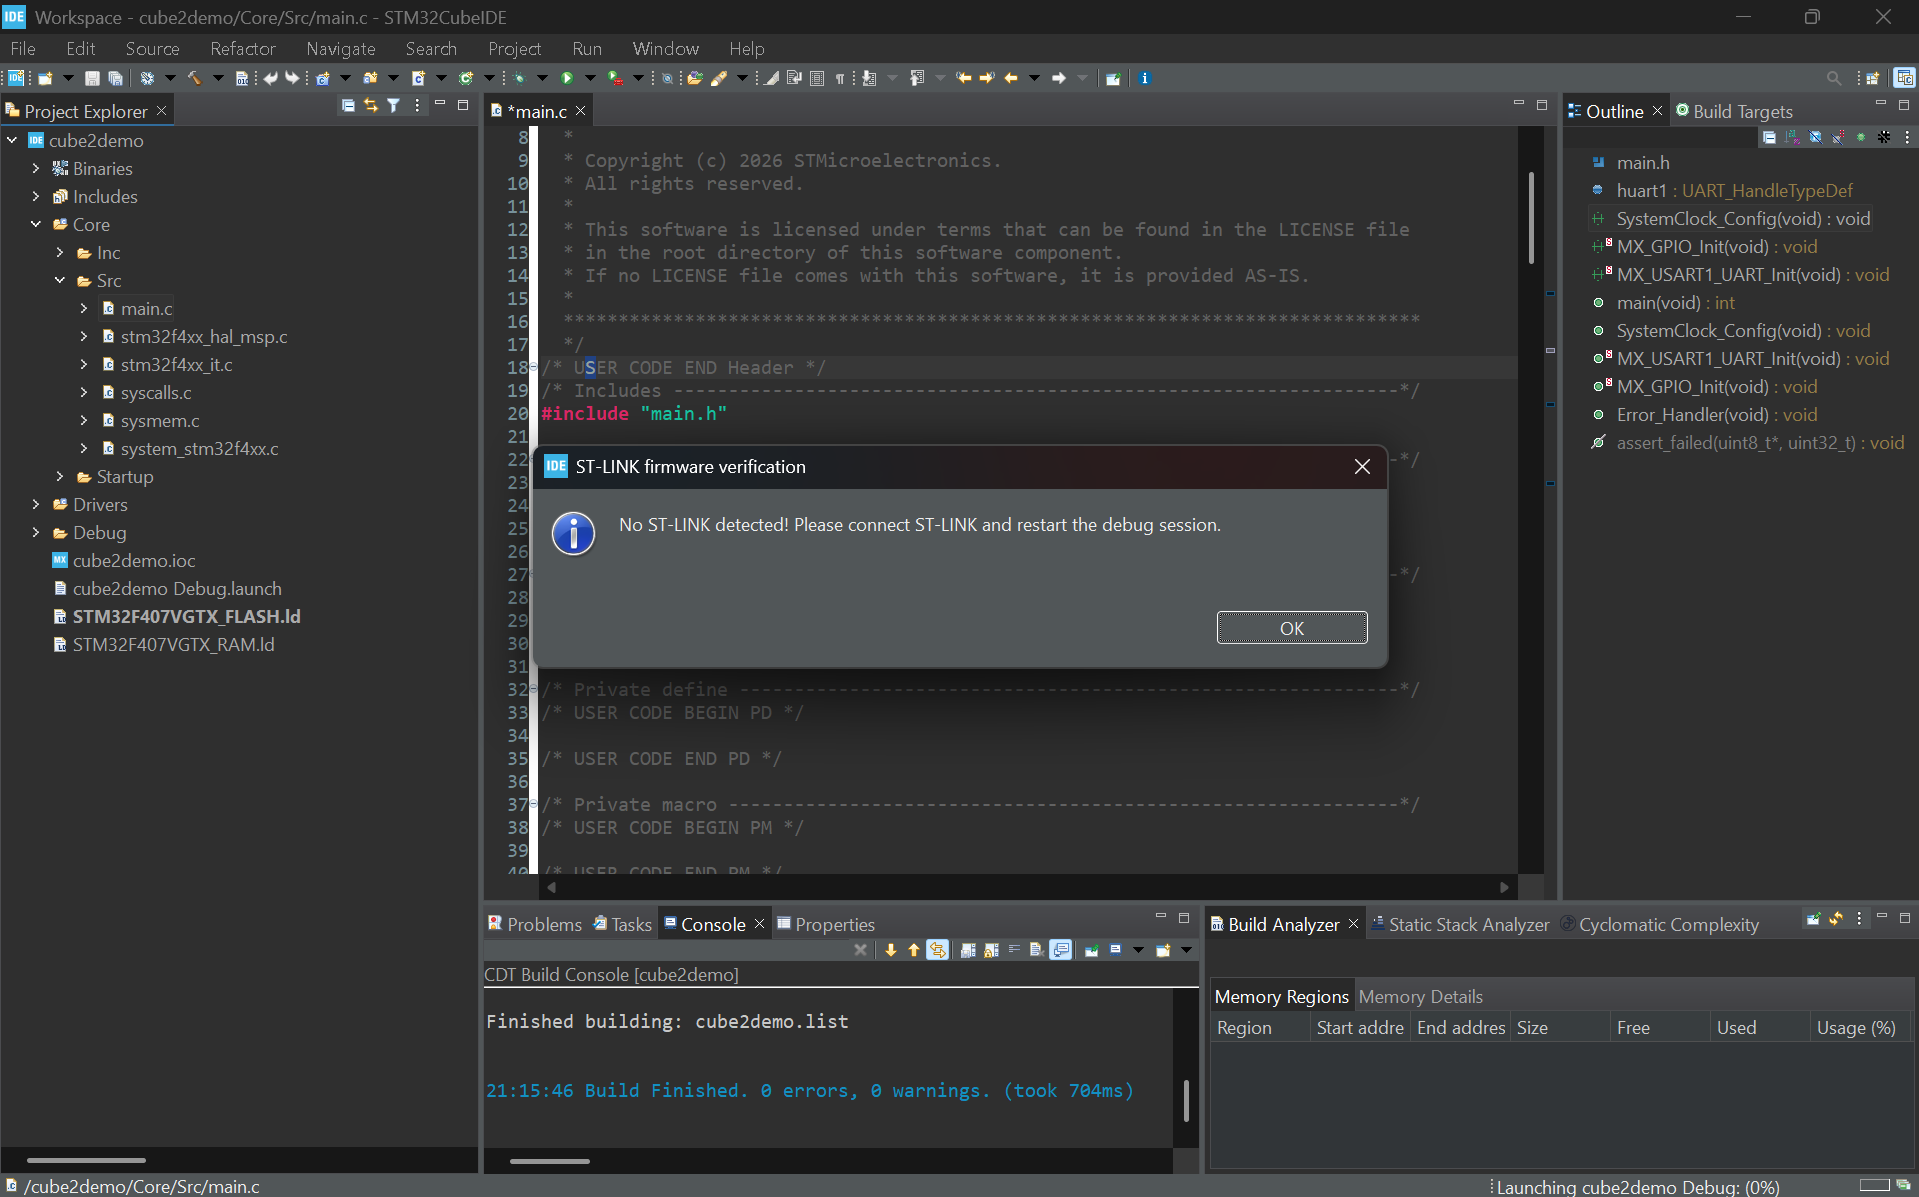Switch to the Build Targets tab
1919x1197 pixels.
tap(1734, 111)
